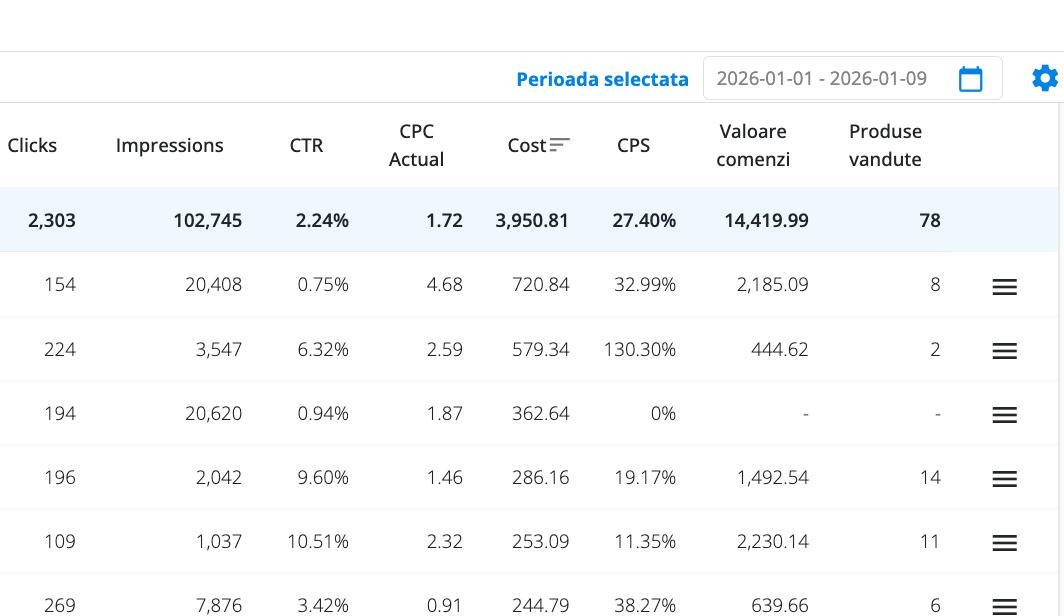Sort table by Cost header
1064x616 pixels.
(x=526, y=145)
